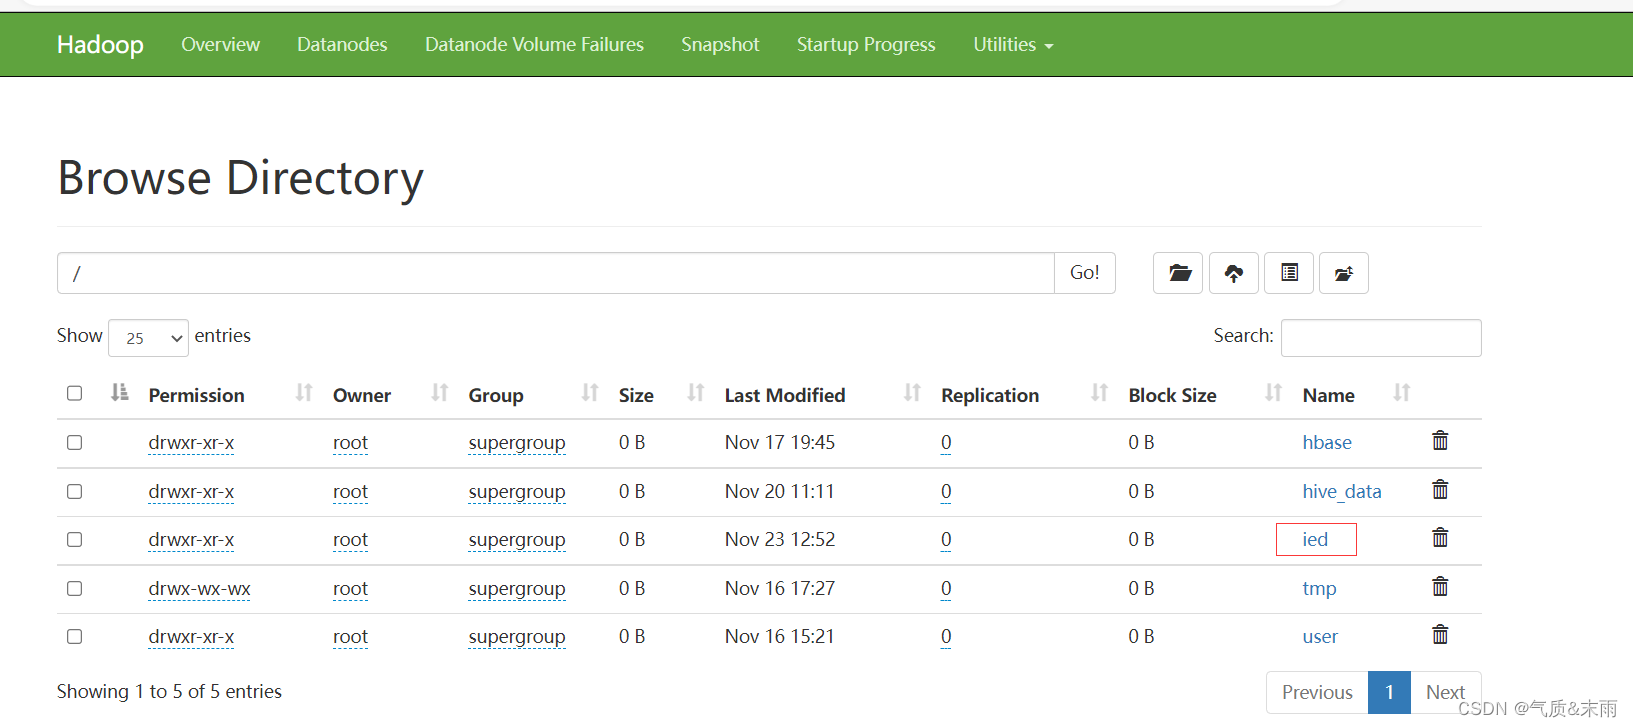
Task: Click the 'Nov 23 12:52' modified date
Action: coord(780,539)
